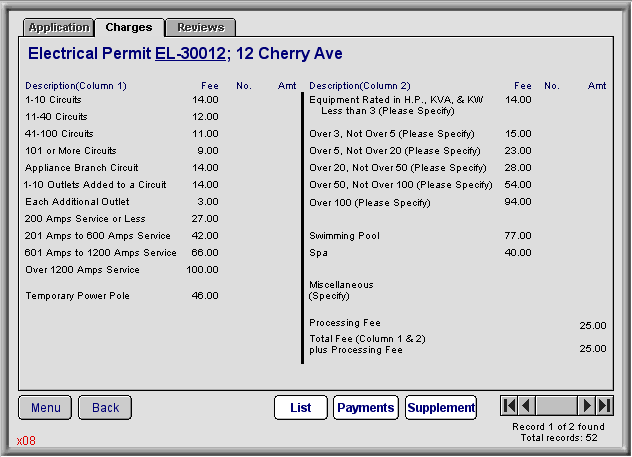This screenshot has width=632, height=457.
Task: Click the 'Total records: 52' text
Action: click(x=559, y=438)
